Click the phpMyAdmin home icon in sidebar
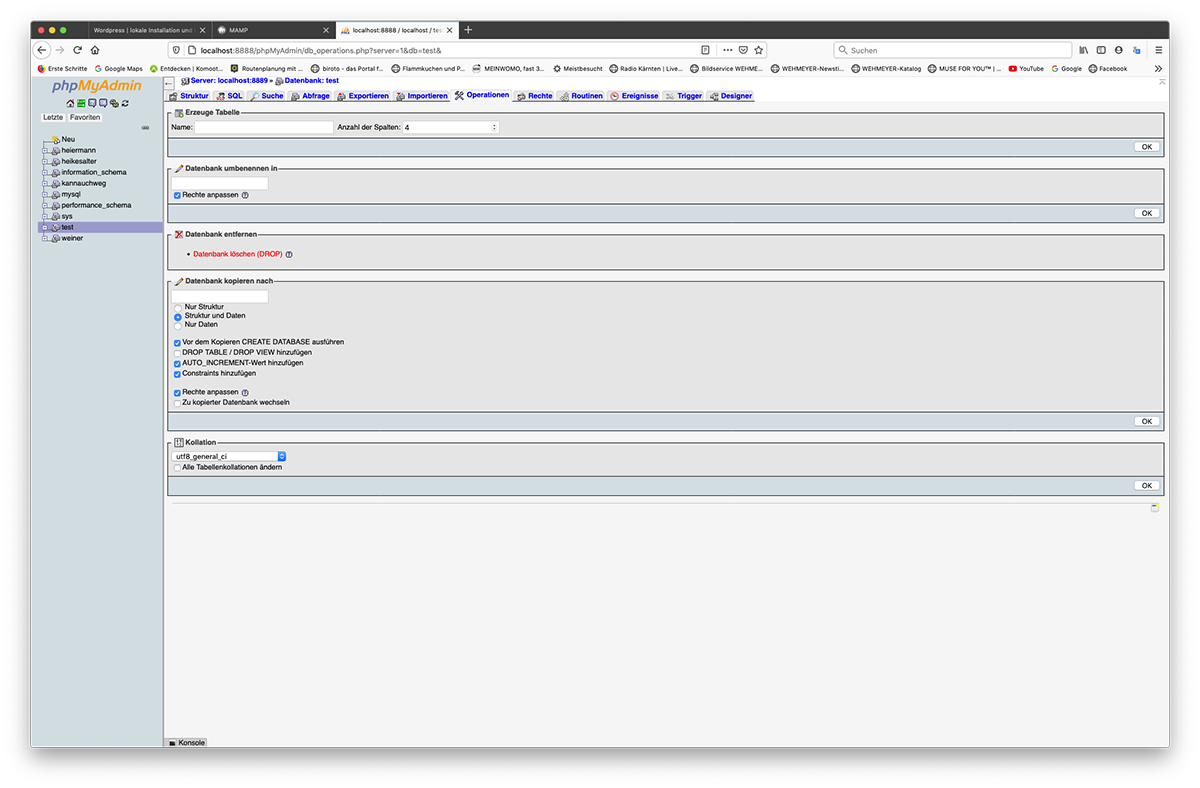The width and height of the screenshot is (1200, 788). pyautogui.click(x=70, y=103)
